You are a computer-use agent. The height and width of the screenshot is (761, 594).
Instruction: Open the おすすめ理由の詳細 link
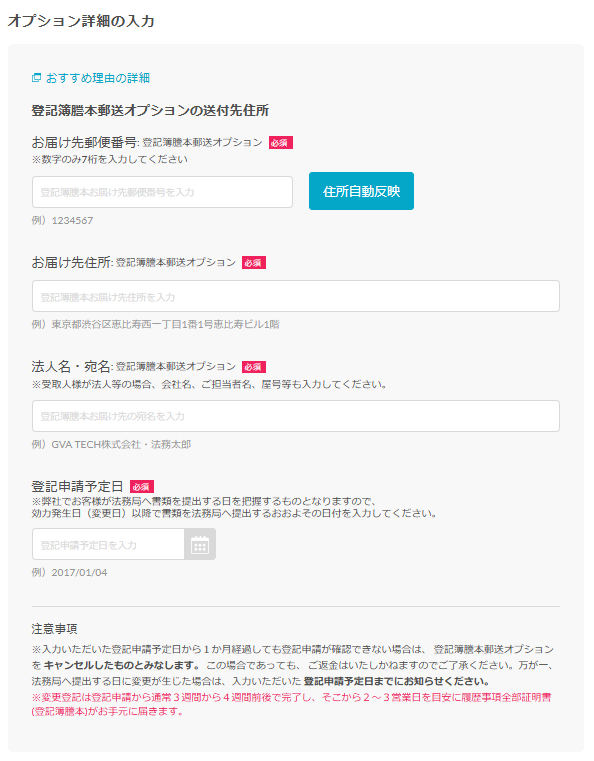(x=98, y=78)
